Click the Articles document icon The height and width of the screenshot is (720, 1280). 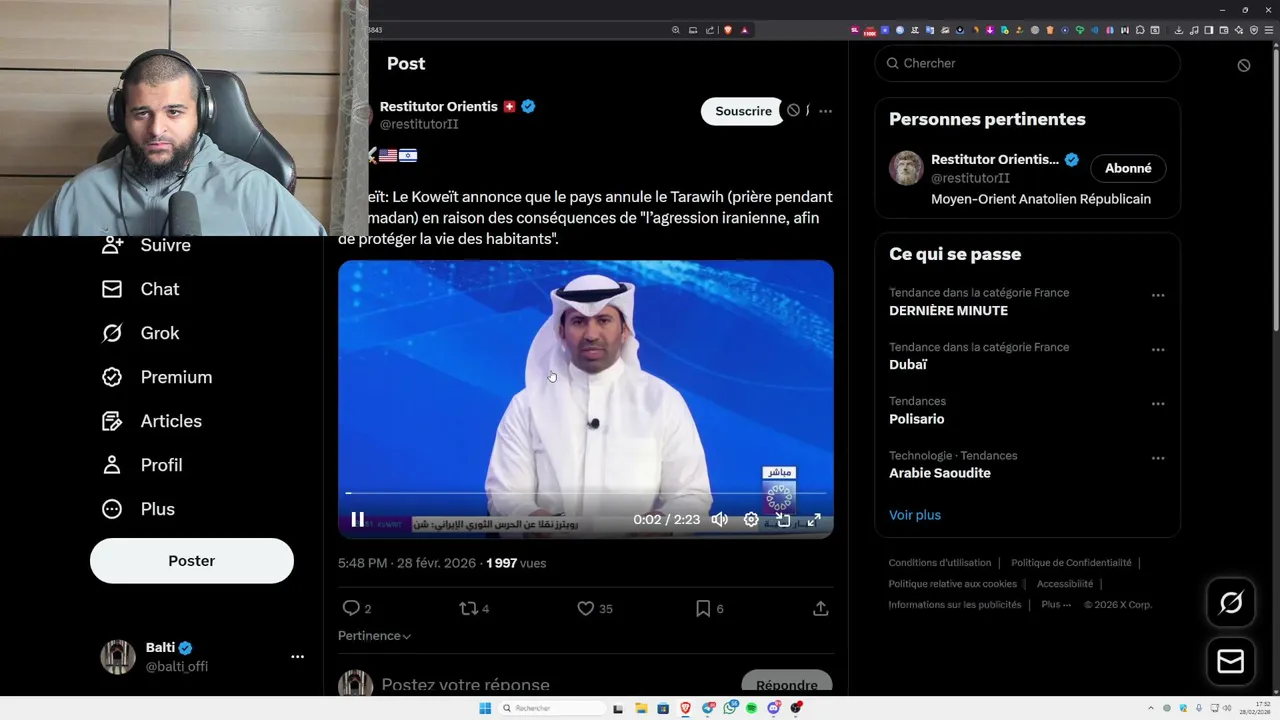112,421
